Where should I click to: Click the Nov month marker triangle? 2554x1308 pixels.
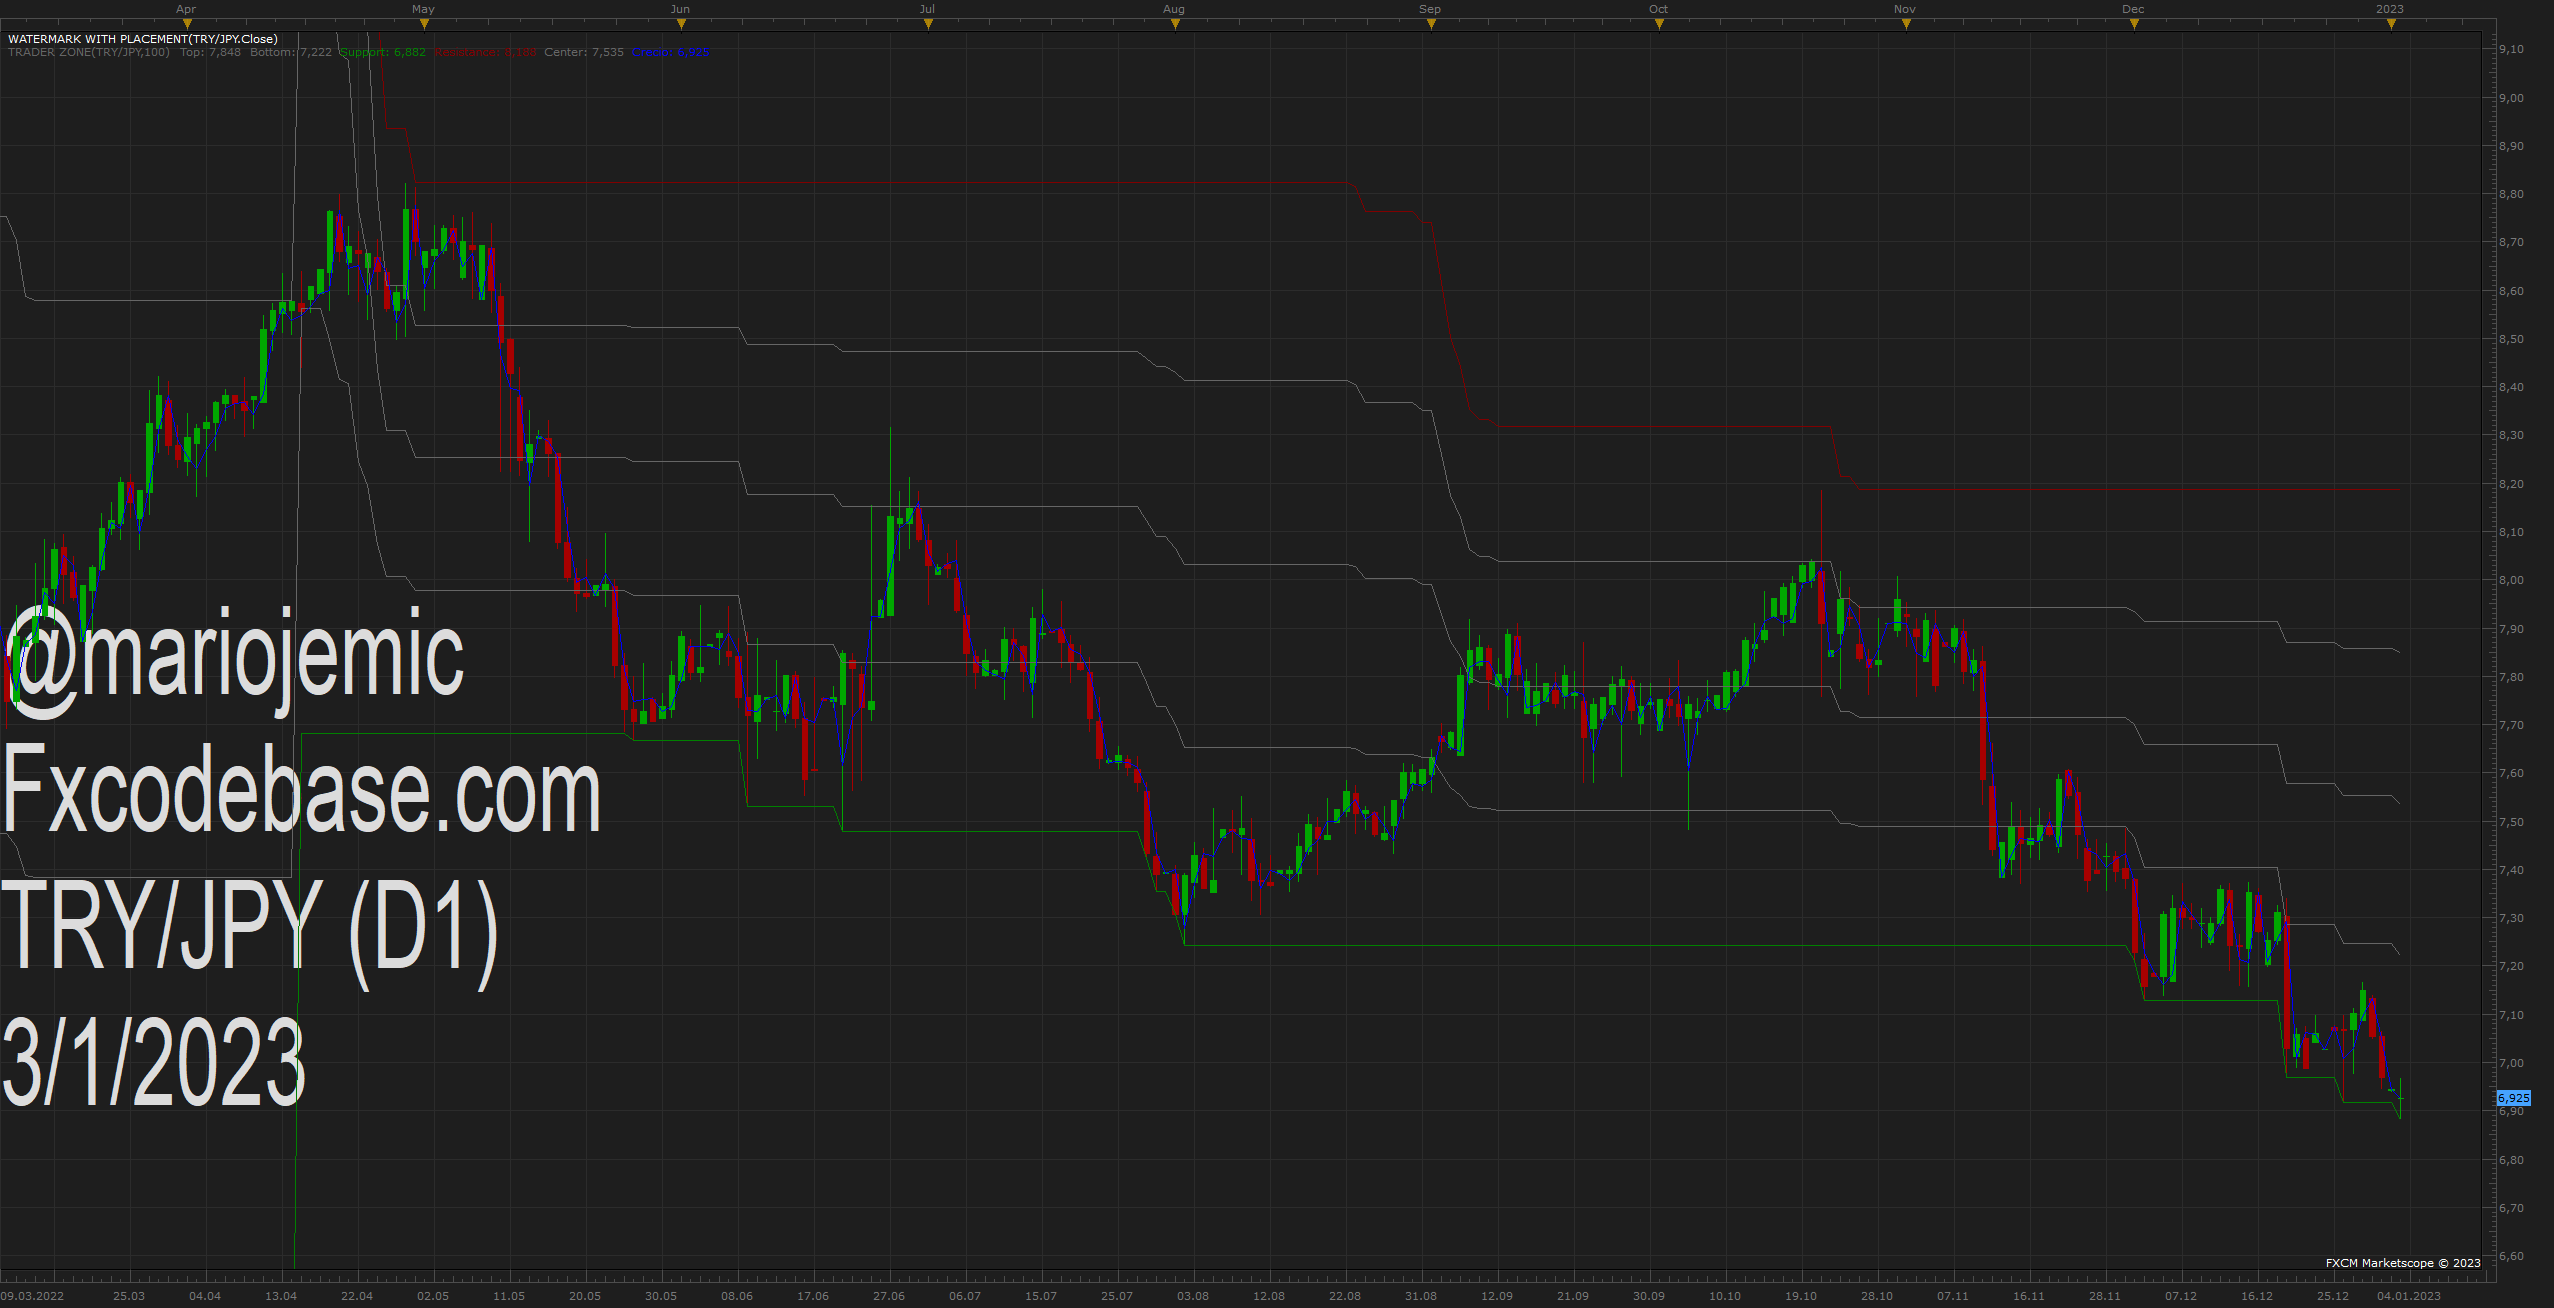(1906, 25)
